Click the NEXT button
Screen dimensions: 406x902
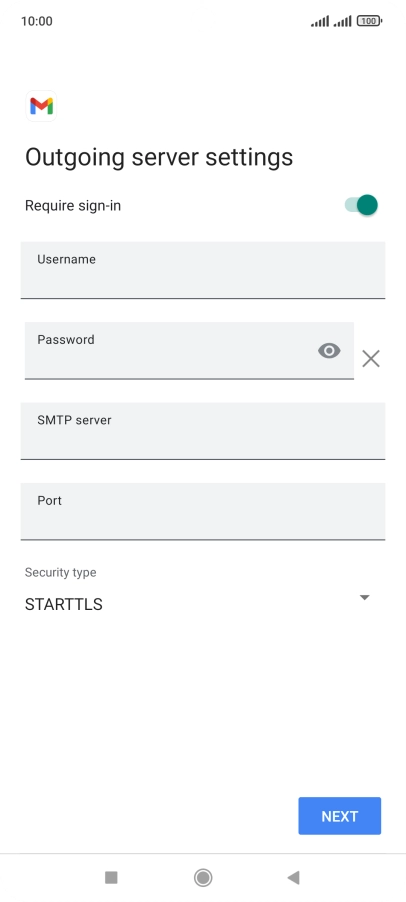[339, 816]
